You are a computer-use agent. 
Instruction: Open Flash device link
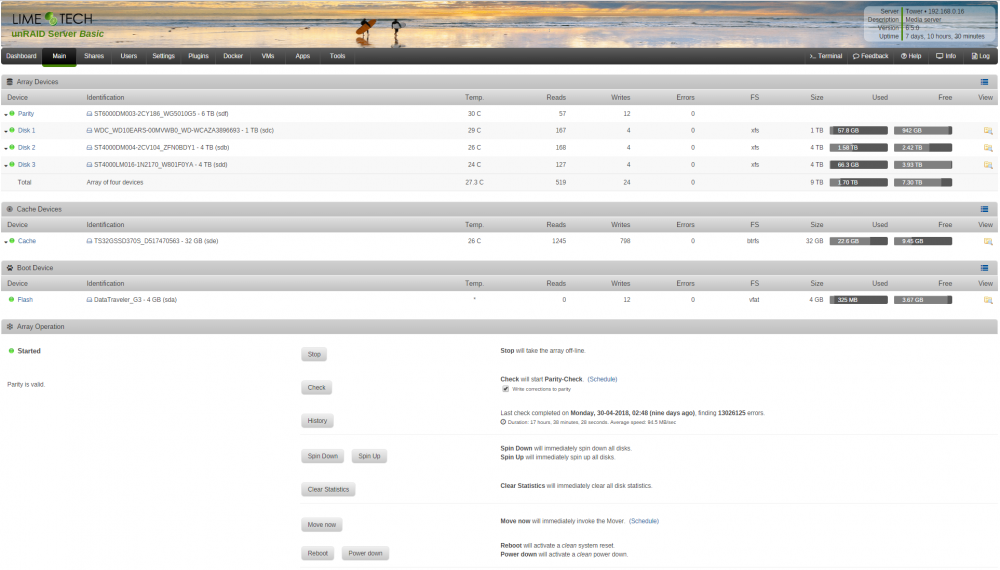pos(25,300)
